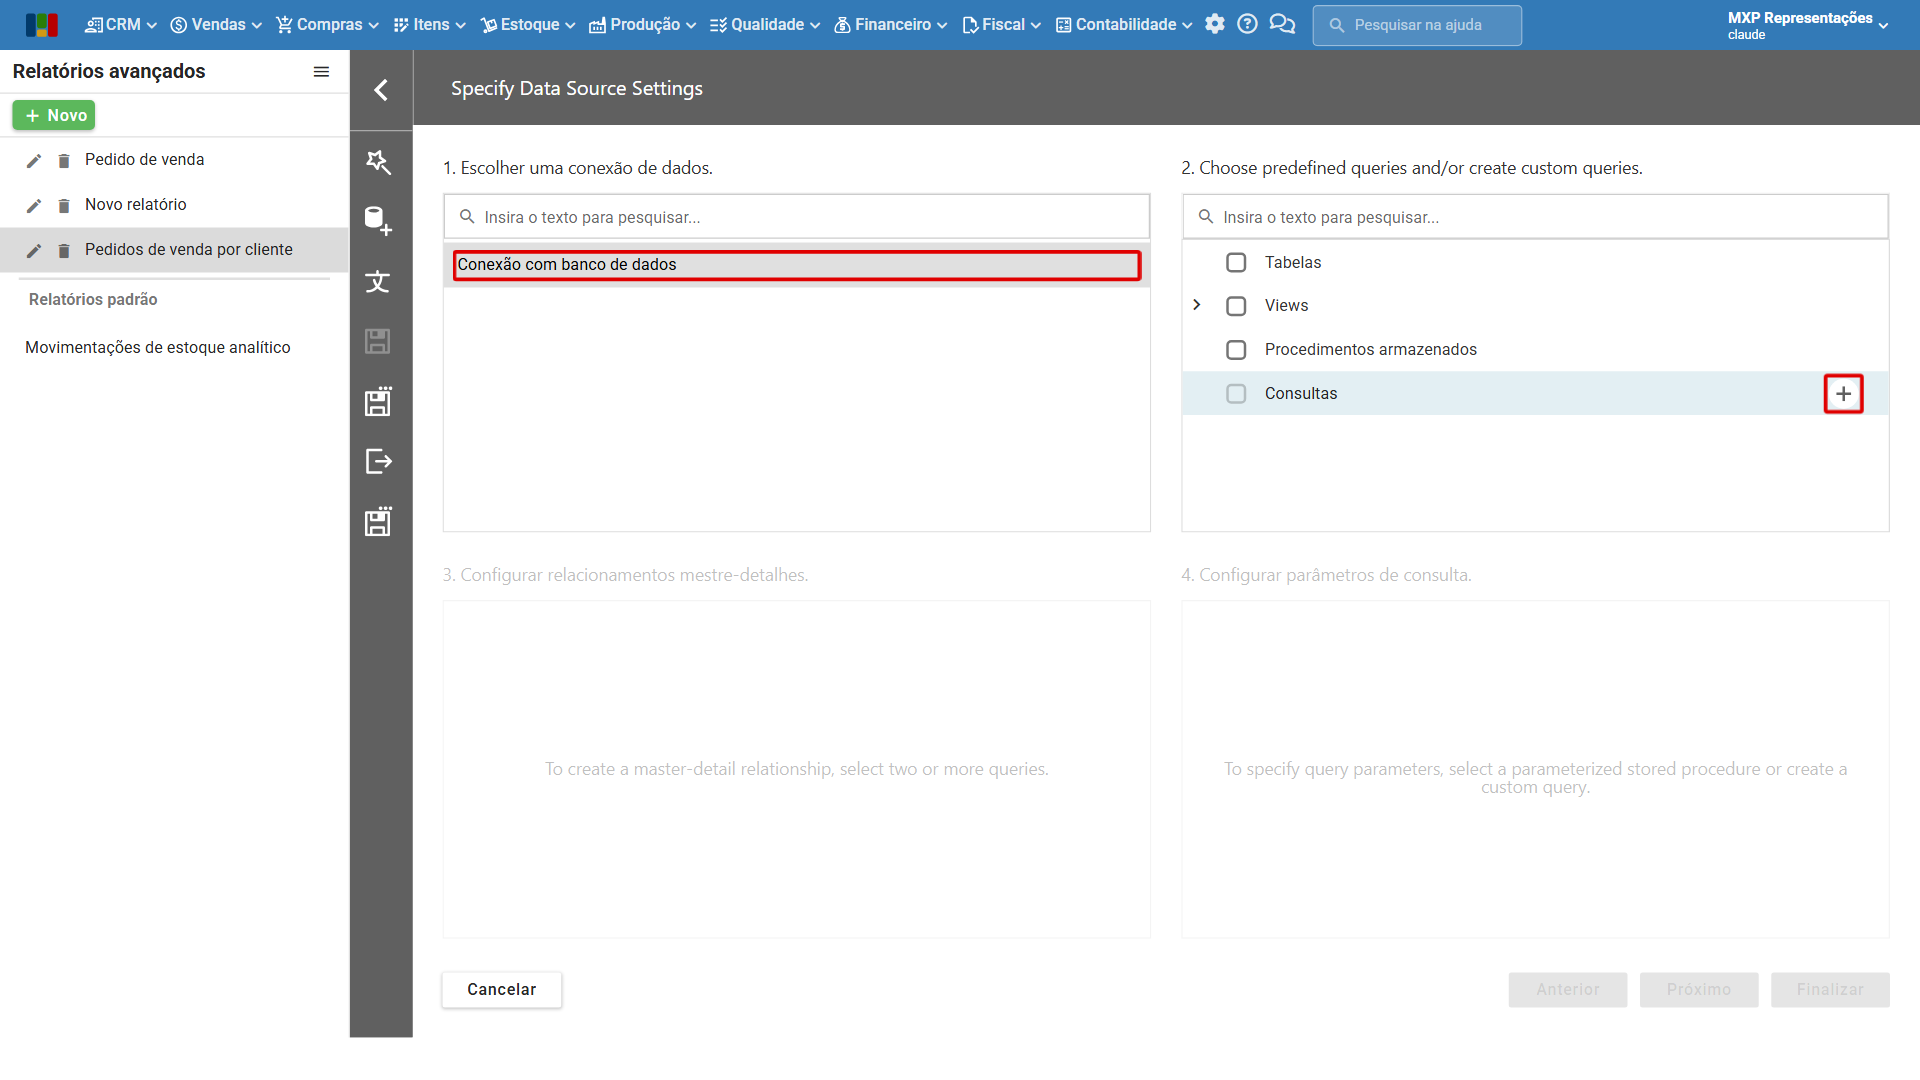The image size is (1920, 1080).
Task: Open the Vendas dropdown menu
Action: 216,25
